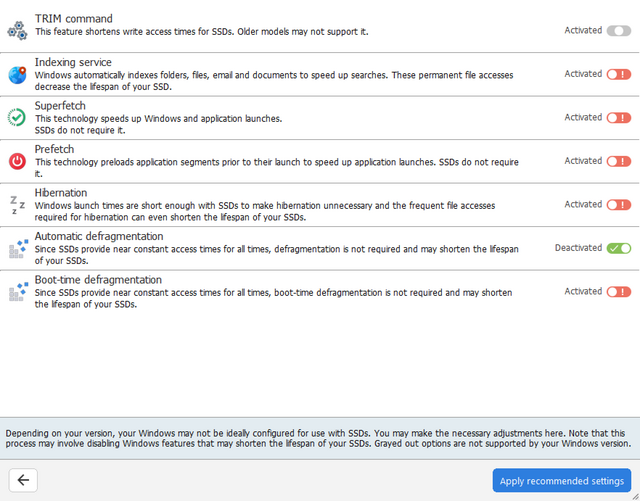Click the Indexing service globe icon
The image size is (640, 501).
point(17,74)
